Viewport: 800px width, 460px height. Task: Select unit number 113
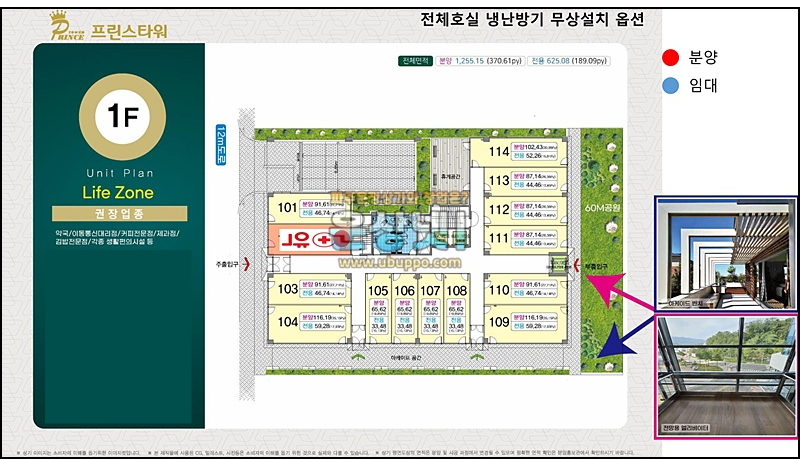(x=499, y=180)
